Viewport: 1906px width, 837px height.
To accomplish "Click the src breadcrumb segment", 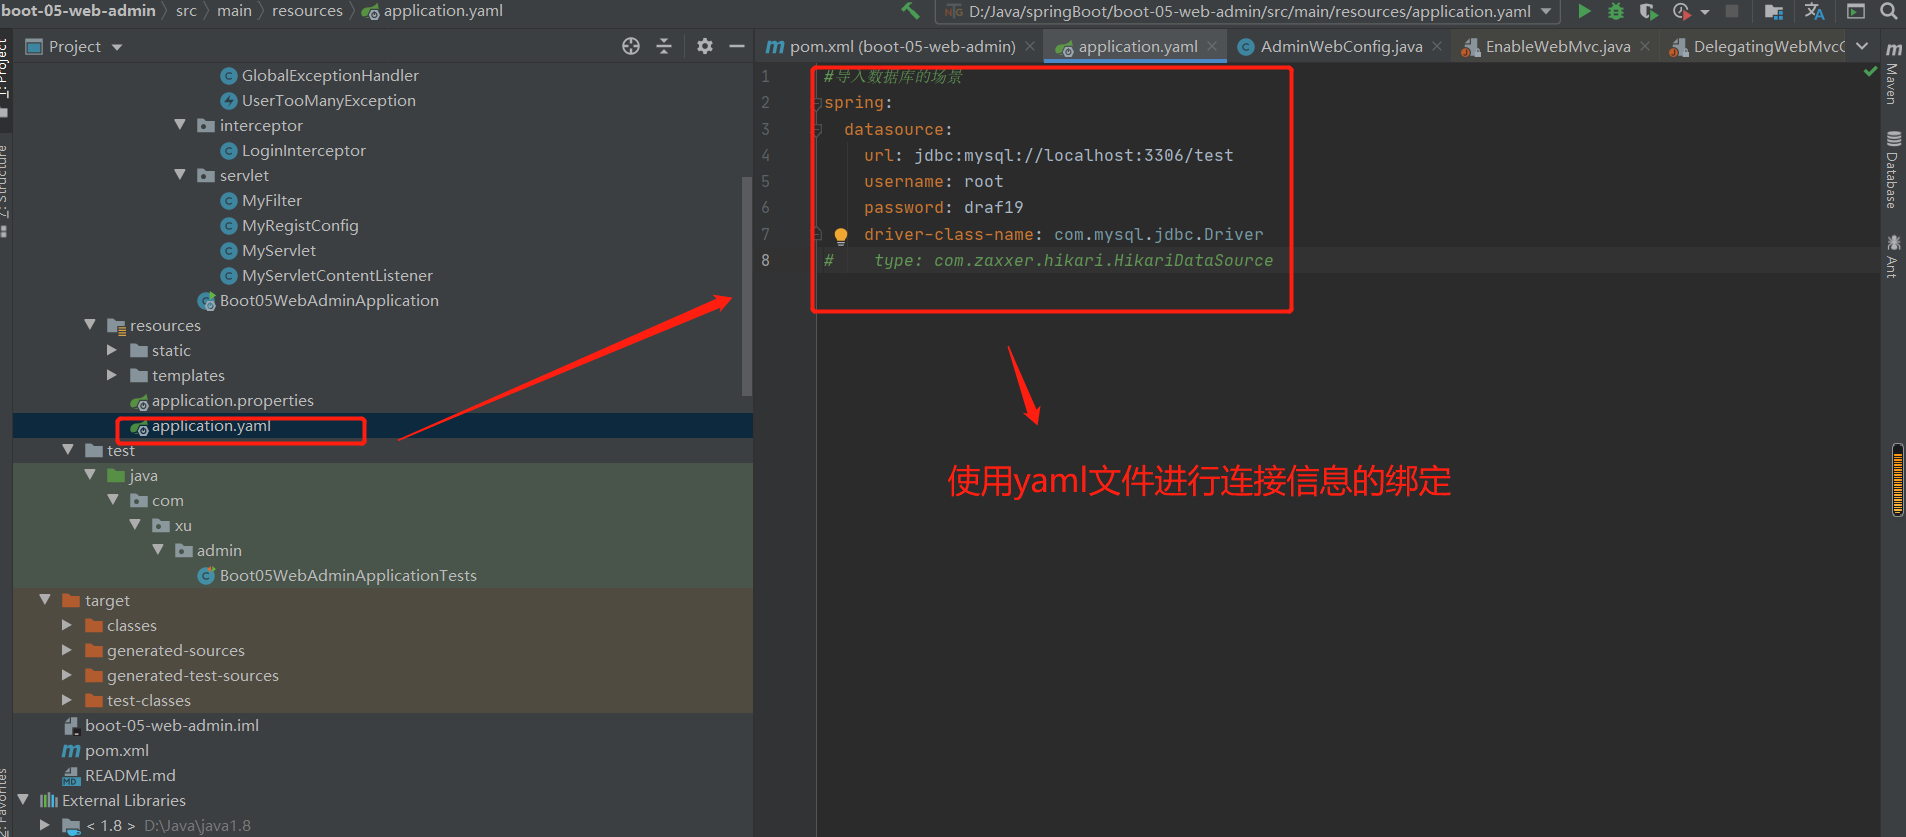I will (186, 11).
